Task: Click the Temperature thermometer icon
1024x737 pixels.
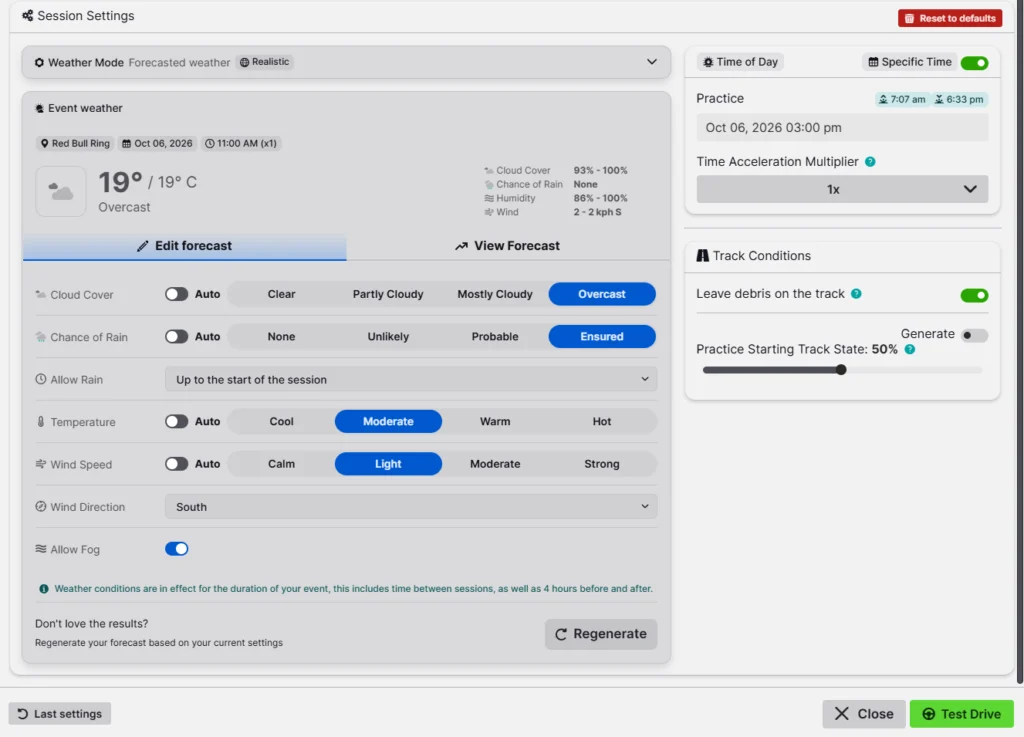Action: pyautogui.click(x=40, y=422)
